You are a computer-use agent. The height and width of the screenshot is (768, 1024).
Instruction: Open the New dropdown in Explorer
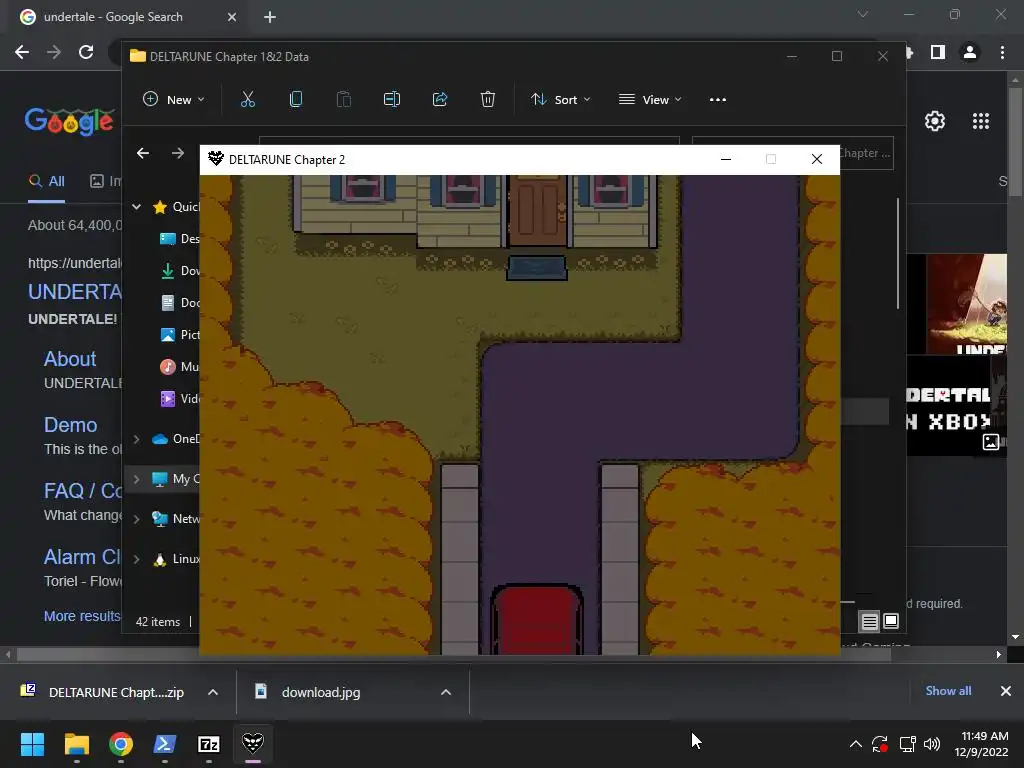(x=174, y=99)
